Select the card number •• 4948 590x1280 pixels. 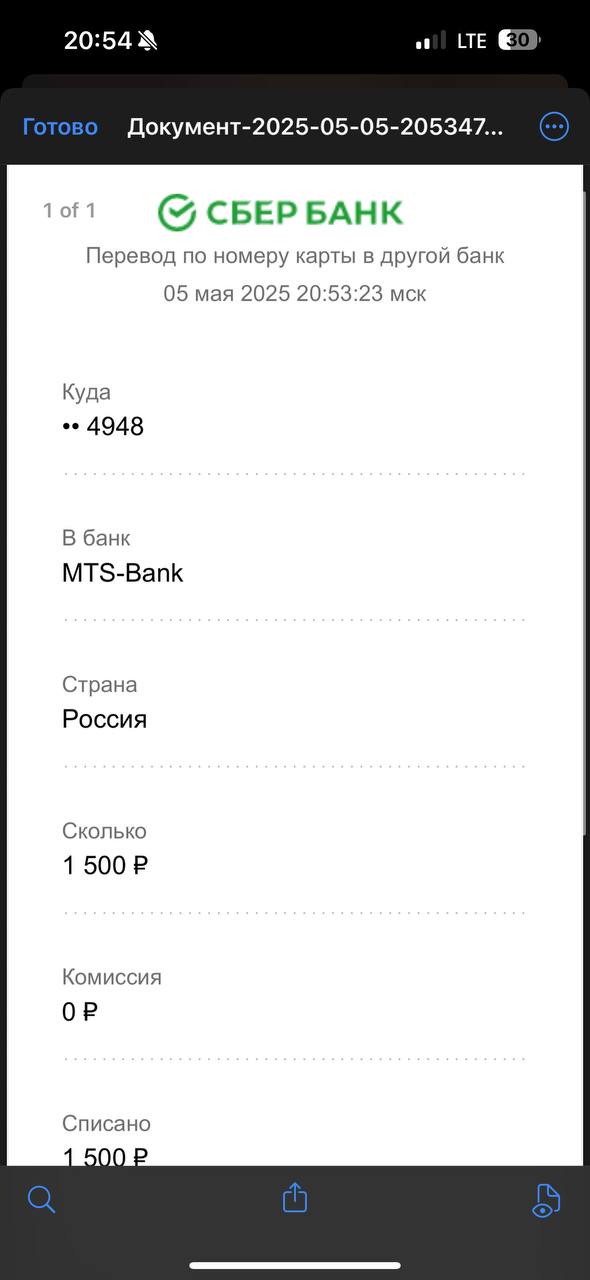103,427
